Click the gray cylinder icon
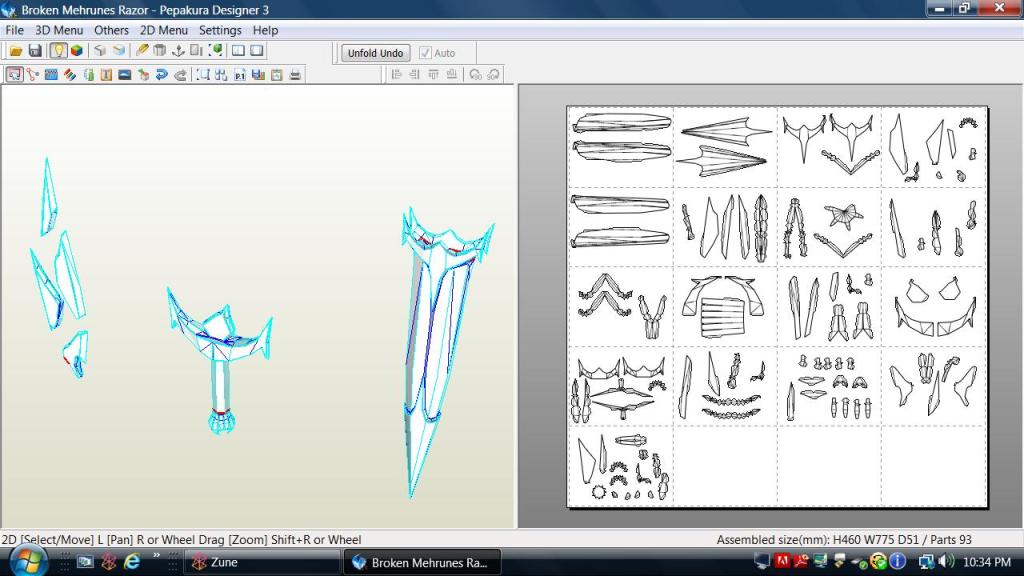This screenshot has height=576, width=1024. 159,50
